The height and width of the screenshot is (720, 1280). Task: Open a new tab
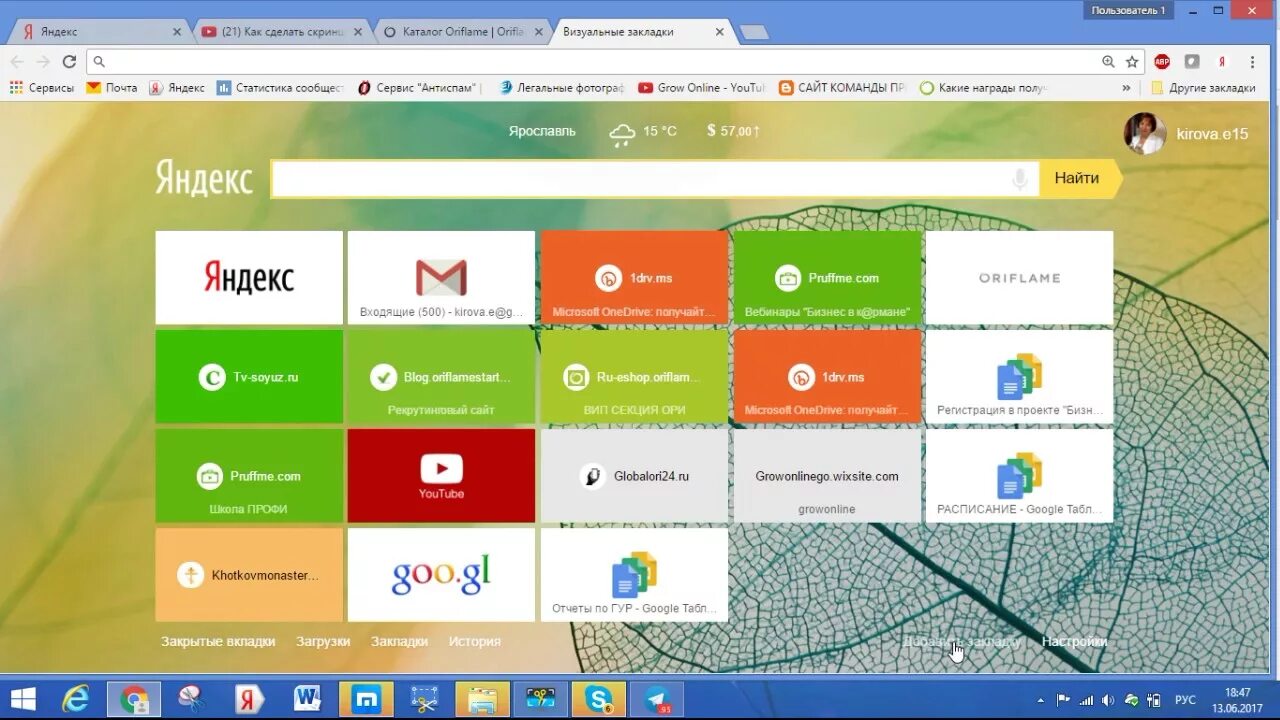(x=754, y=33)
